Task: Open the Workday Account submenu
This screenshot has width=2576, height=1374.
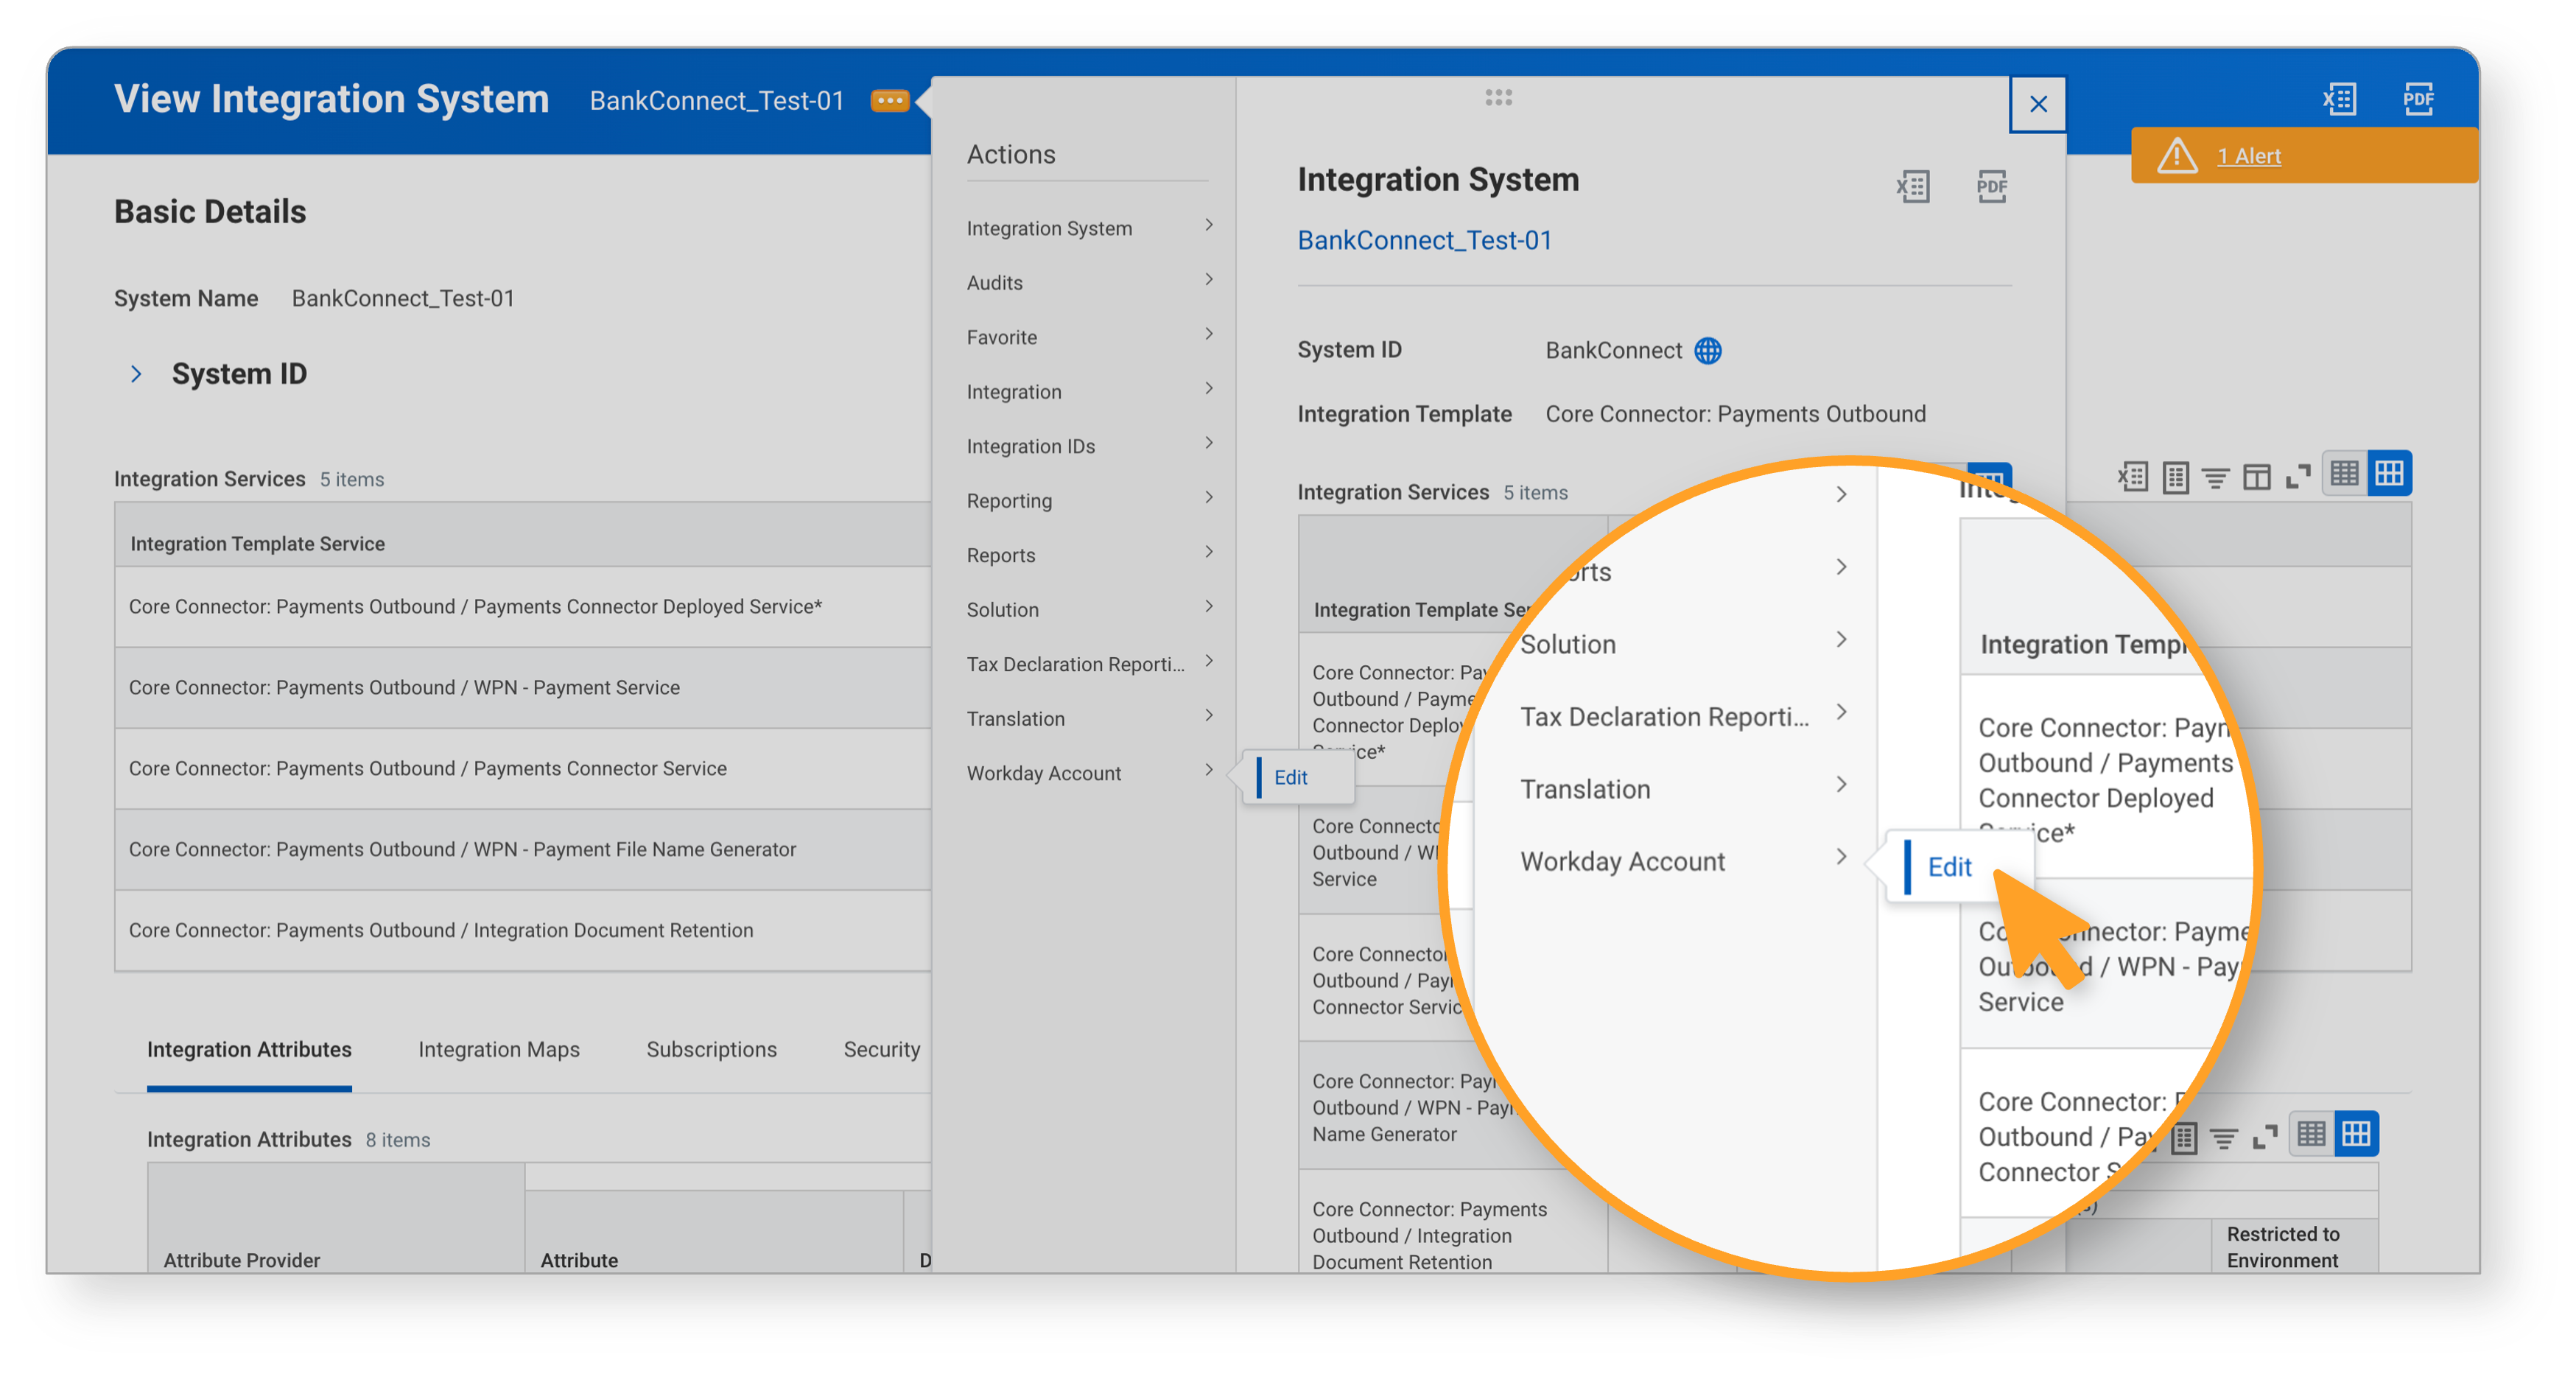Action: [x=1088, y=773]
